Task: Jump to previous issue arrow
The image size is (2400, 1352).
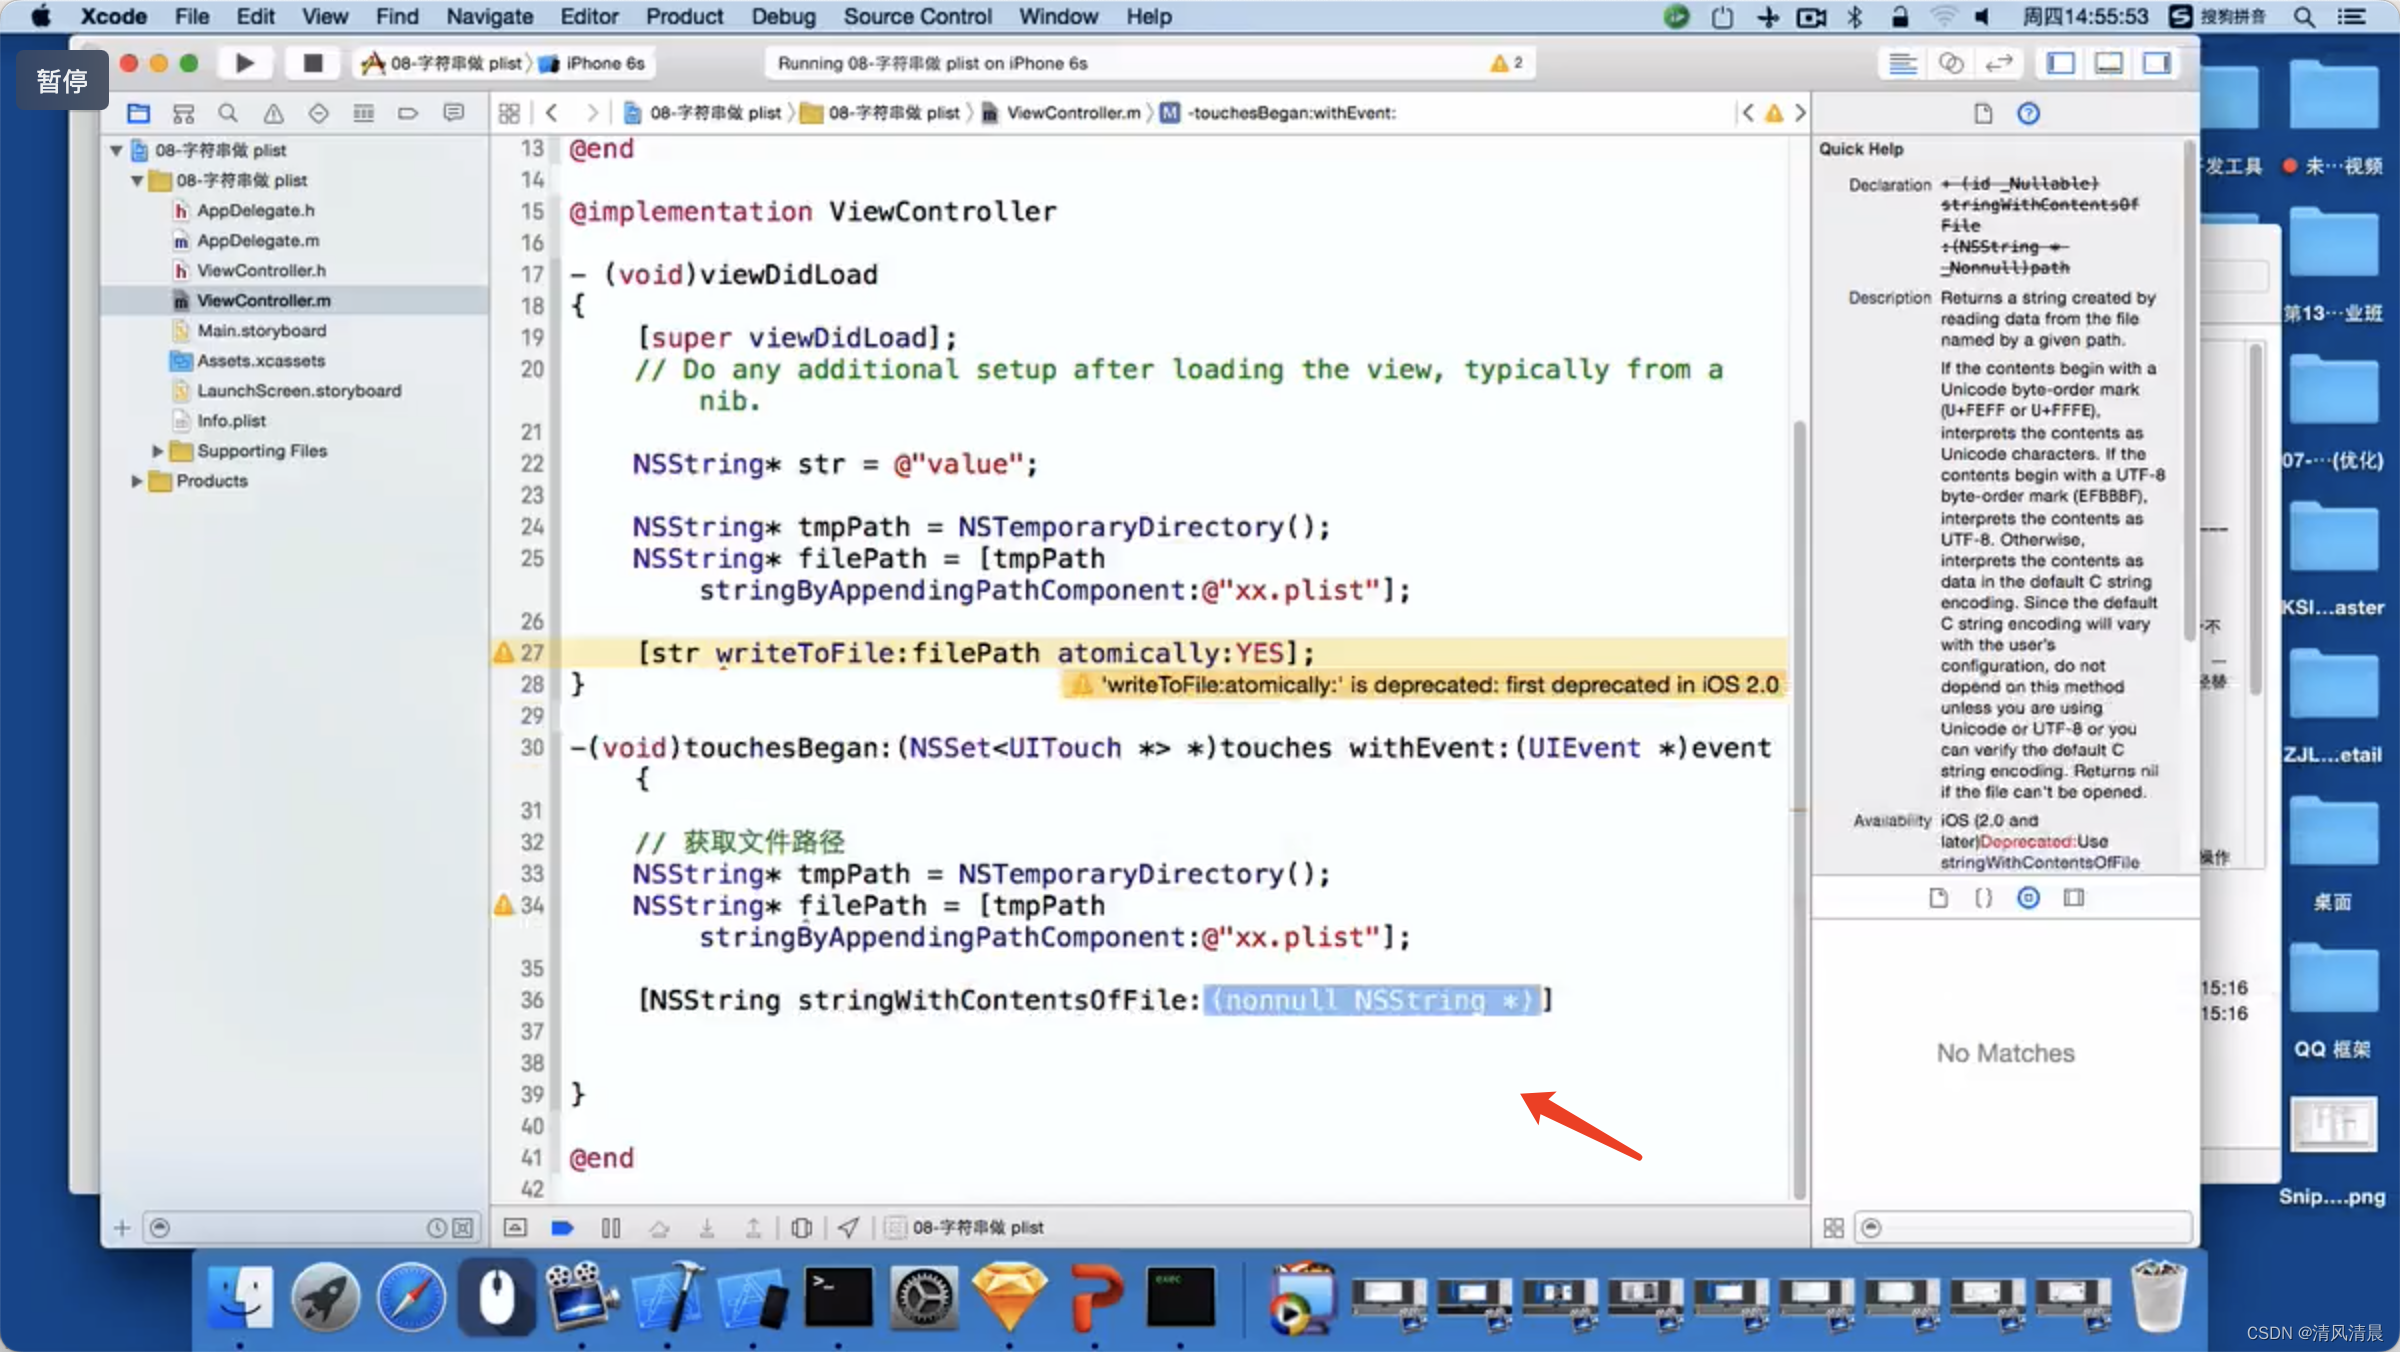Action: [x=1747, y=113]
